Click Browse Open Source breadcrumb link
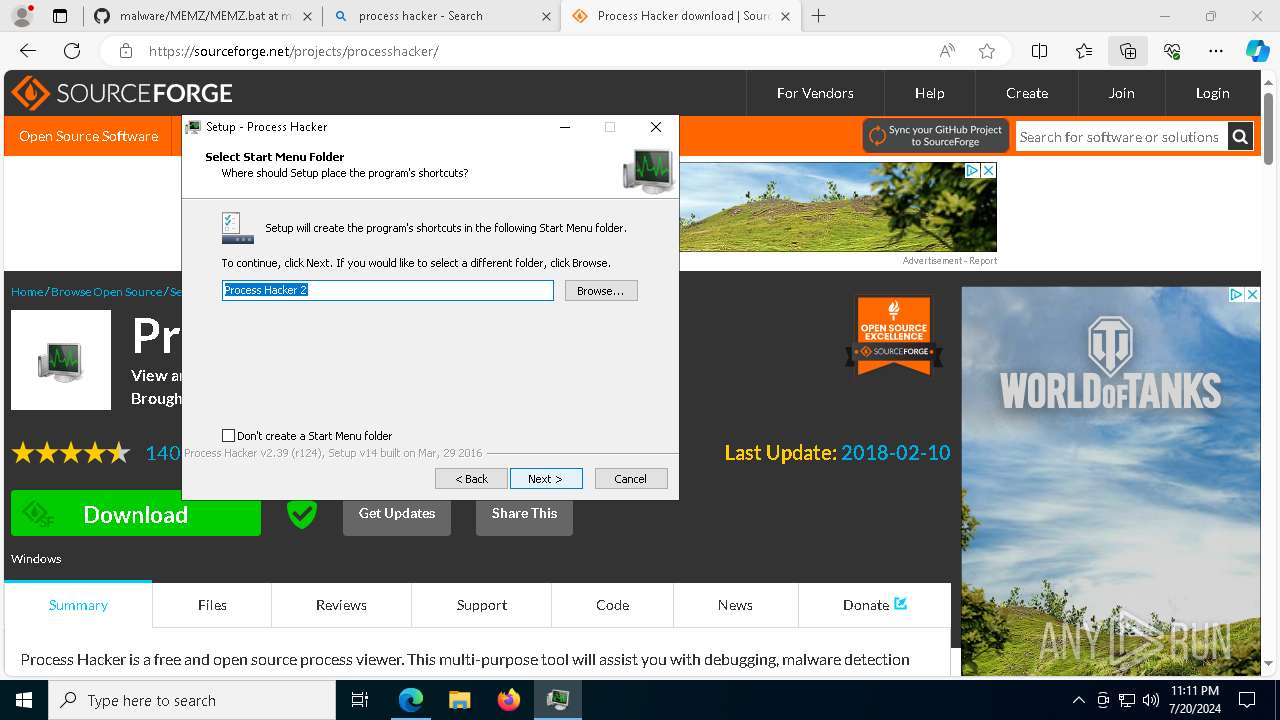1280x720 pixels. 106,292
